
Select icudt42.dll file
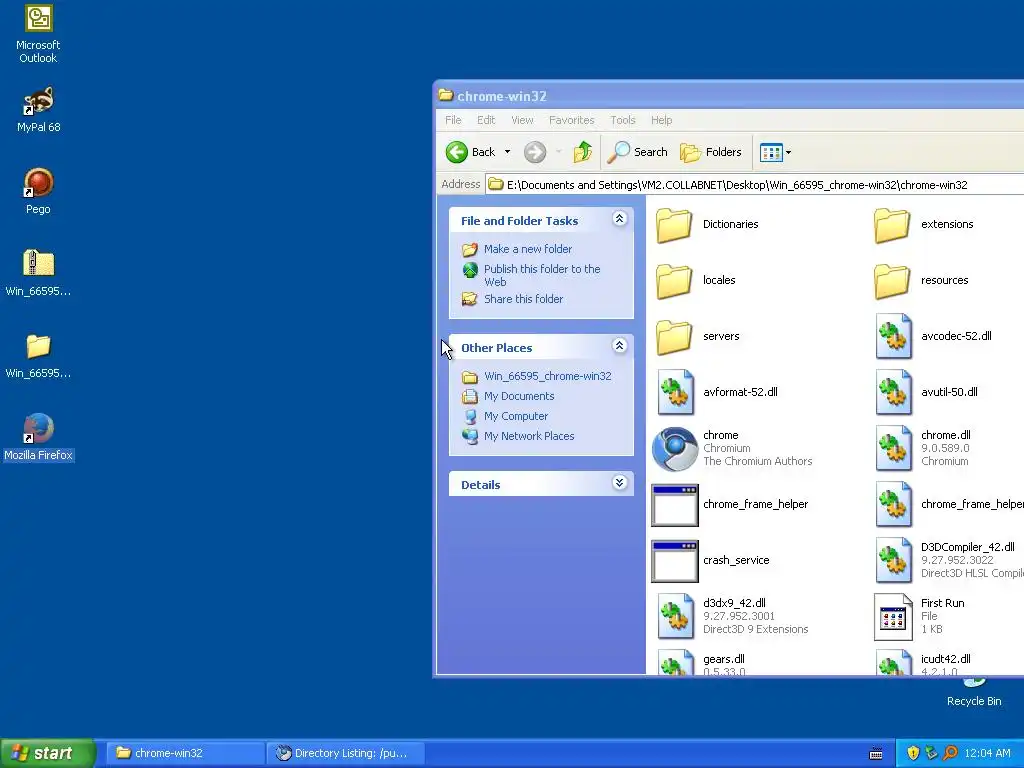[x=922, y=662]
